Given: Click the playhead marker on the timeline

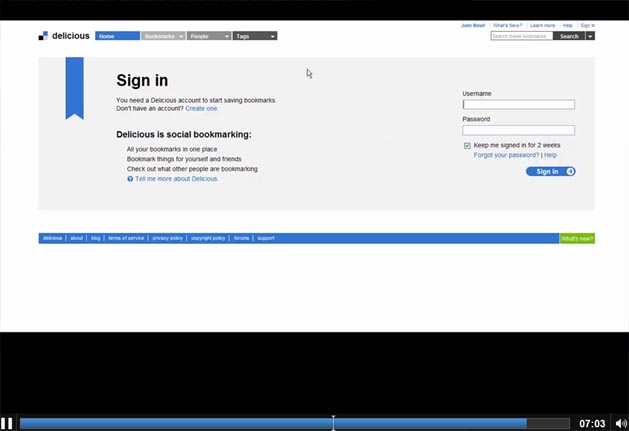Looking at the screenshot, I should [333, 423].
